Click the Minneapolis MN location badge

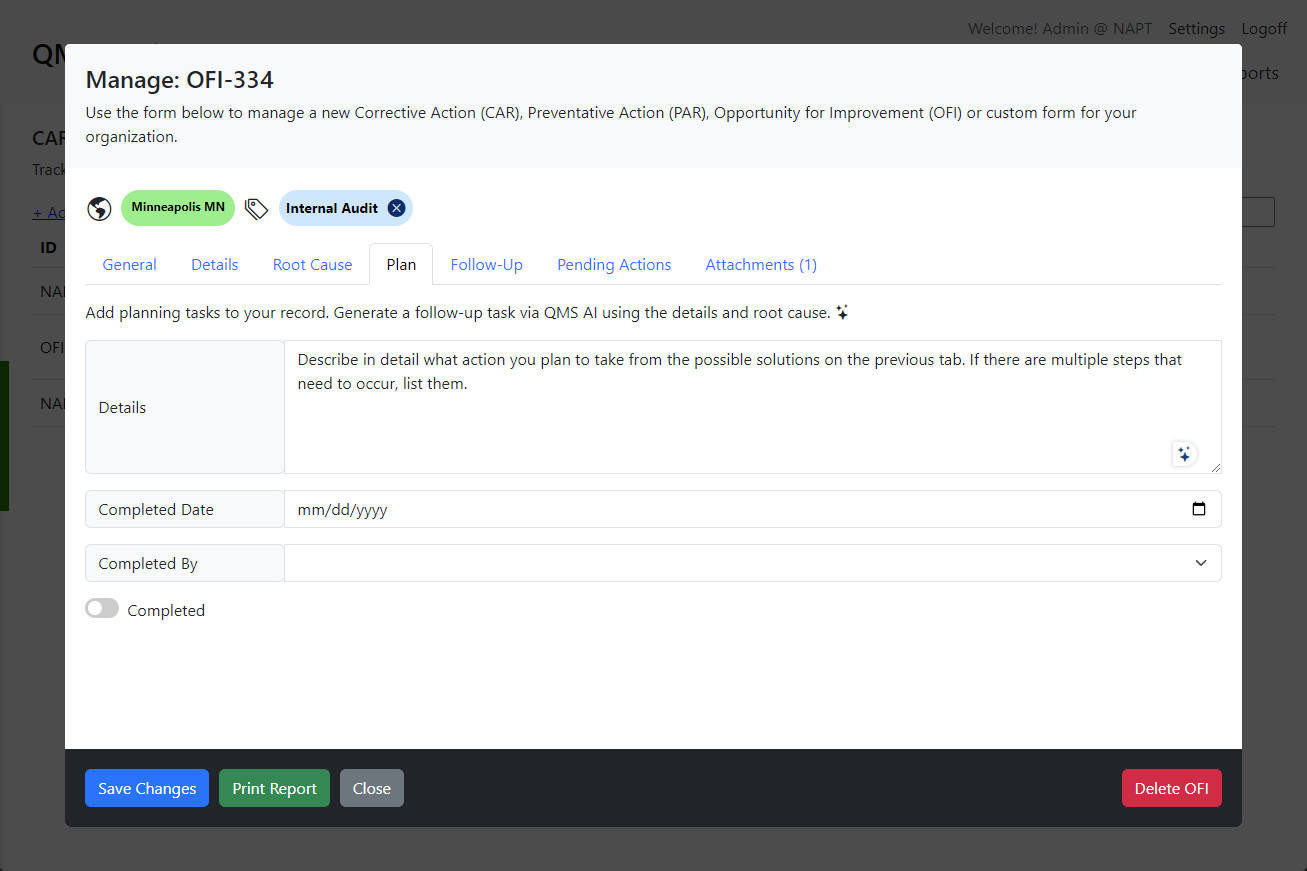coord(178,208)
